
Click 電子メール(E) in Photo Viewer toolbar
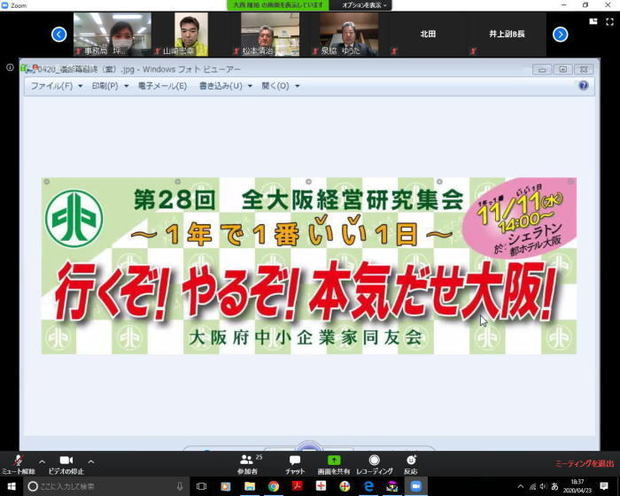[162, 86]
